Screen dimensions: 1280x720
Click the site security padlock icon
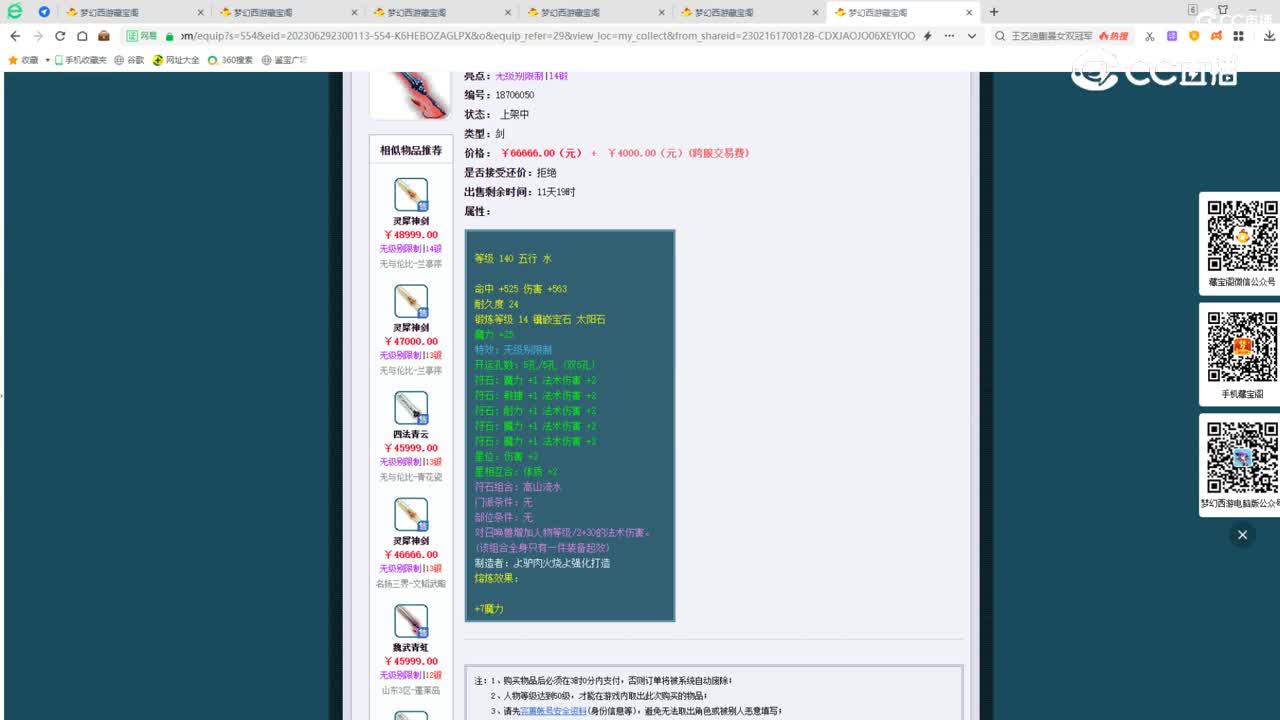pos(170,36)
